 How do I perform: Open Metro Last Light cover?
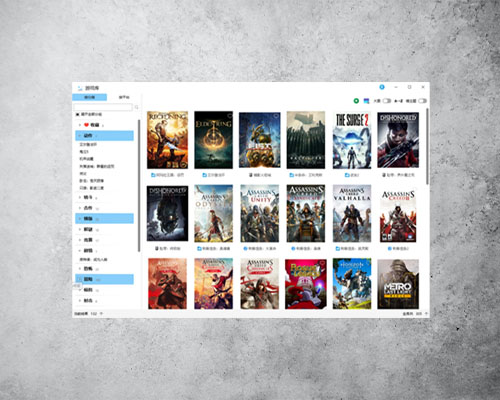[398, 284]
